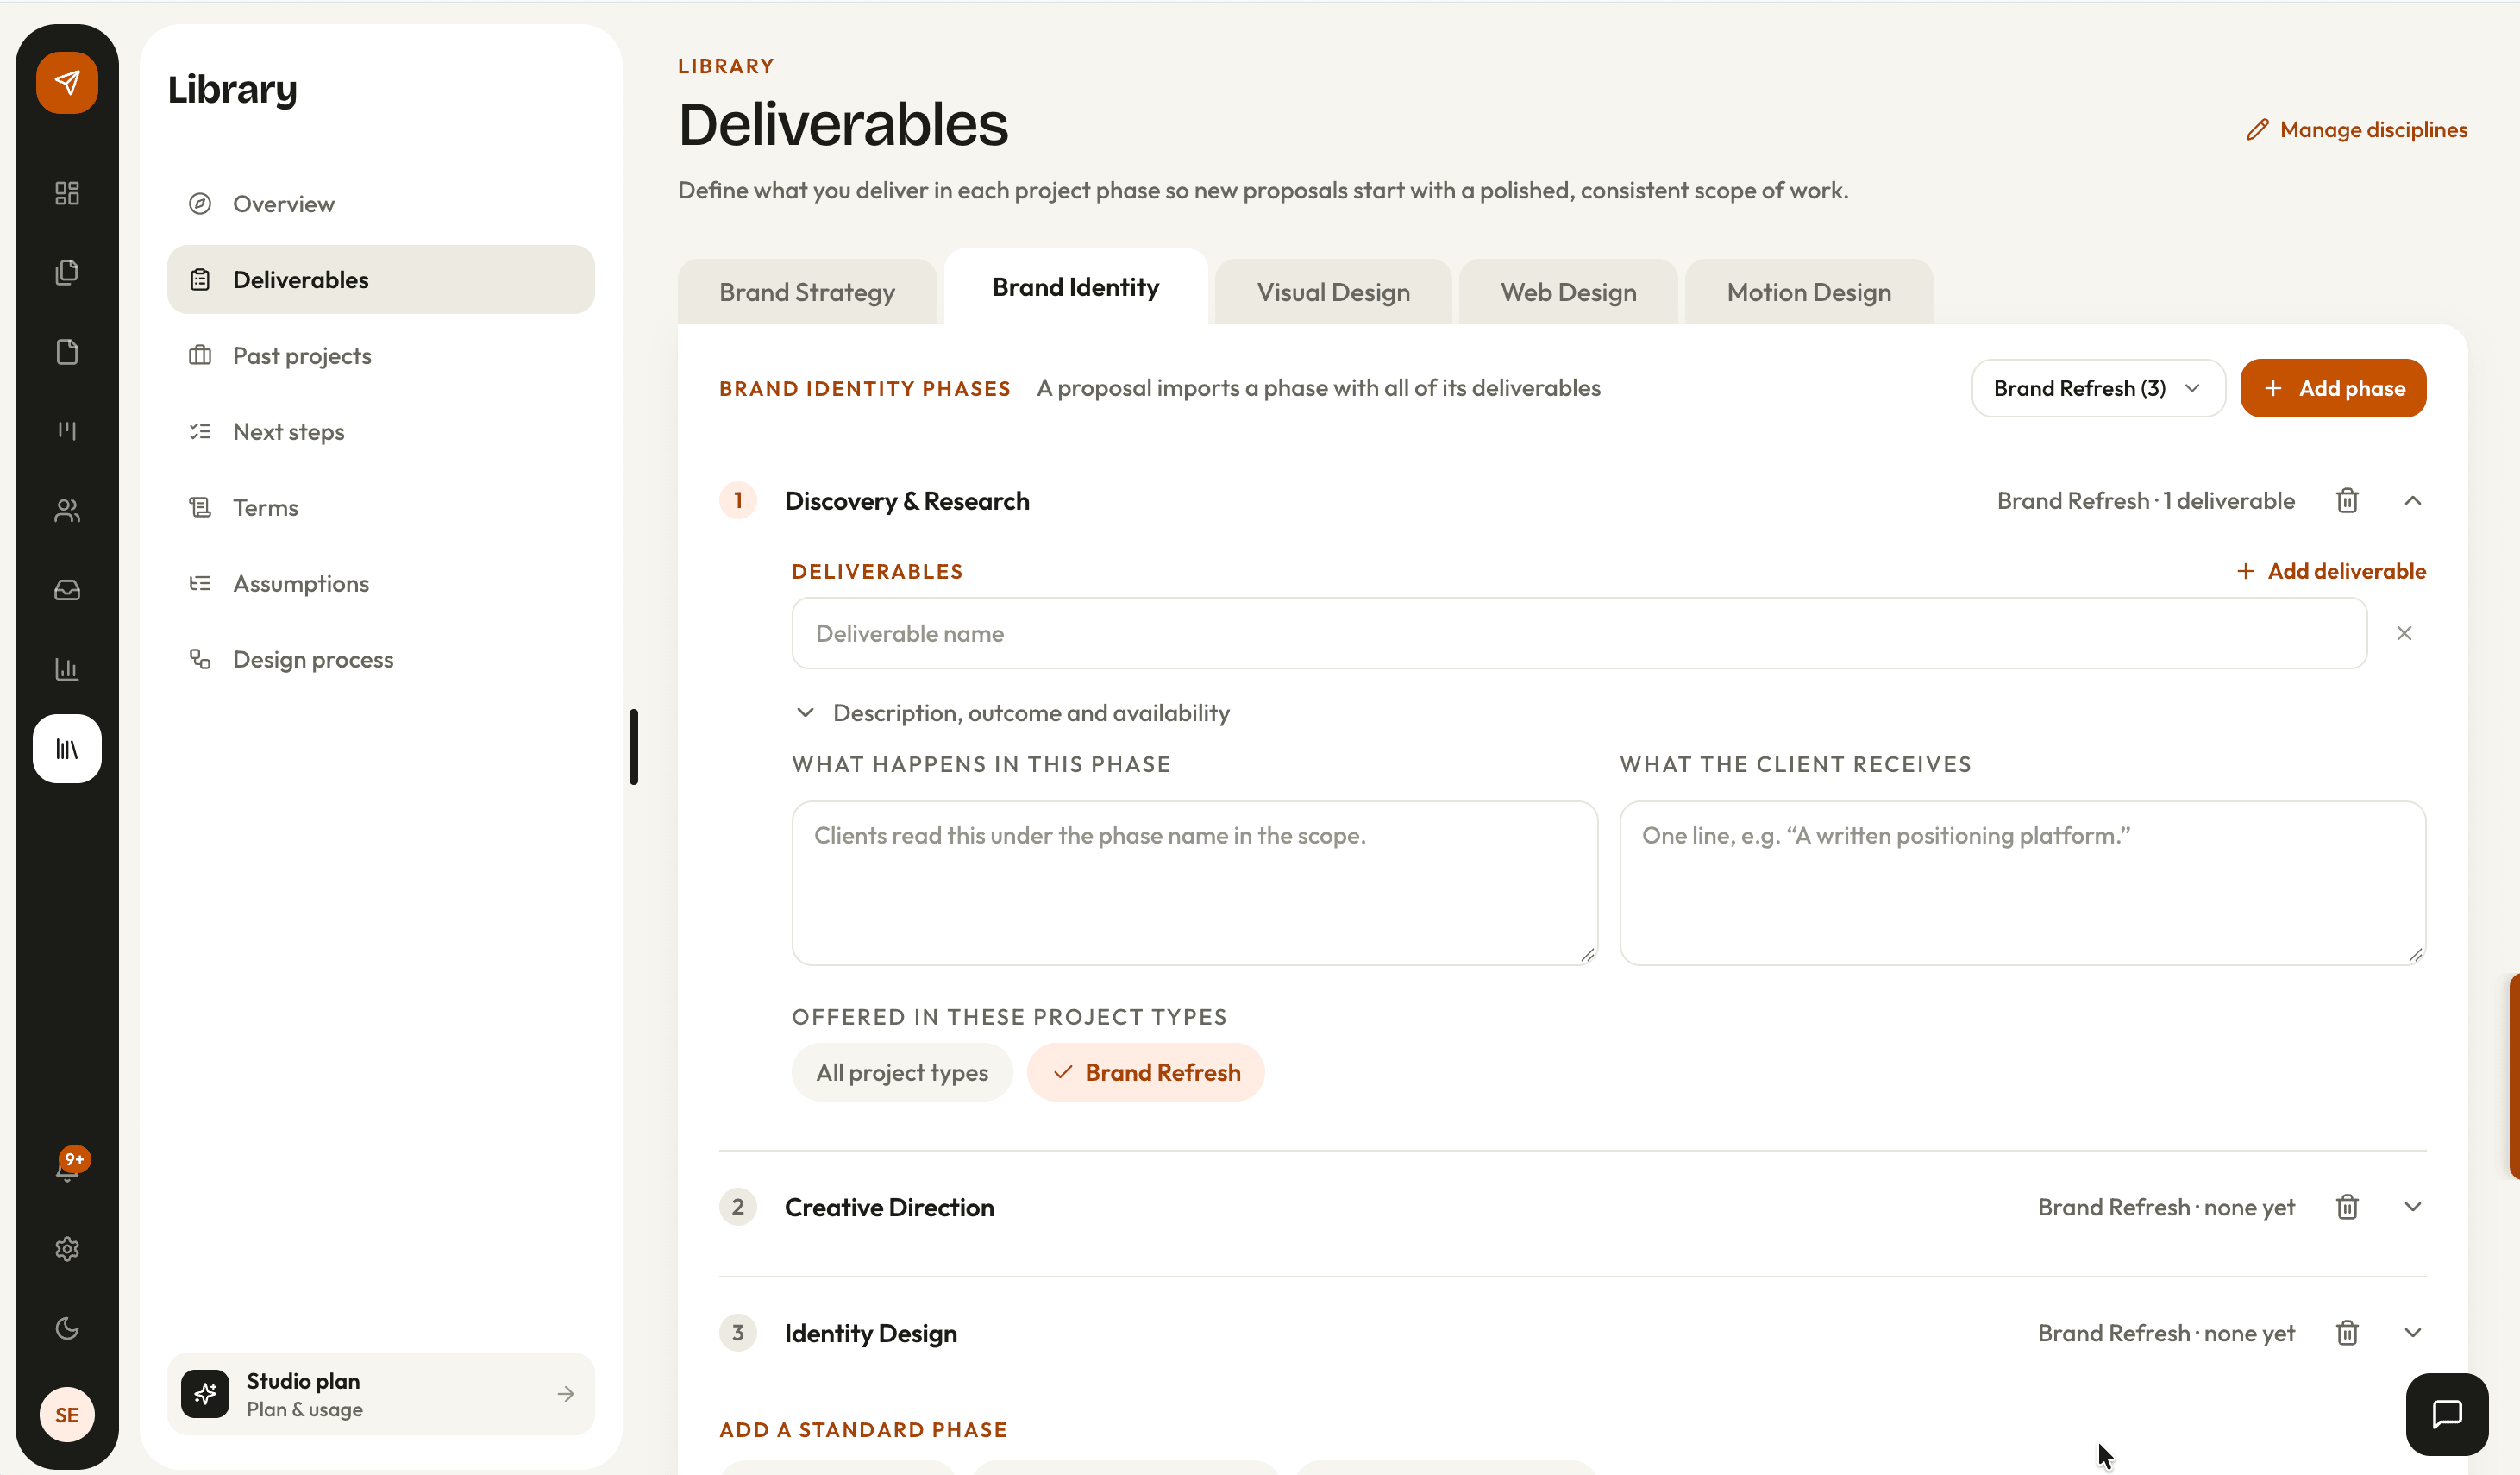Toggle the All project types chip
This screenshot has height=1475, width=2520.
[x=902, y=1072]
